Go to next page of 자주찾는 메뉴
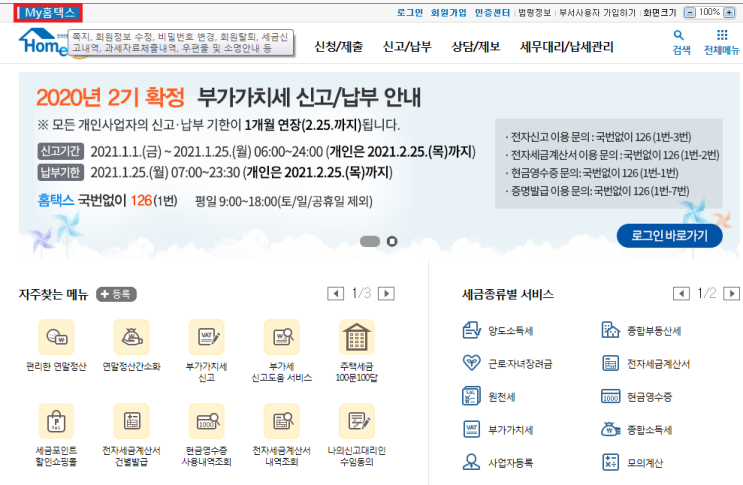This screenshot has height=485, width=743. 386,294
